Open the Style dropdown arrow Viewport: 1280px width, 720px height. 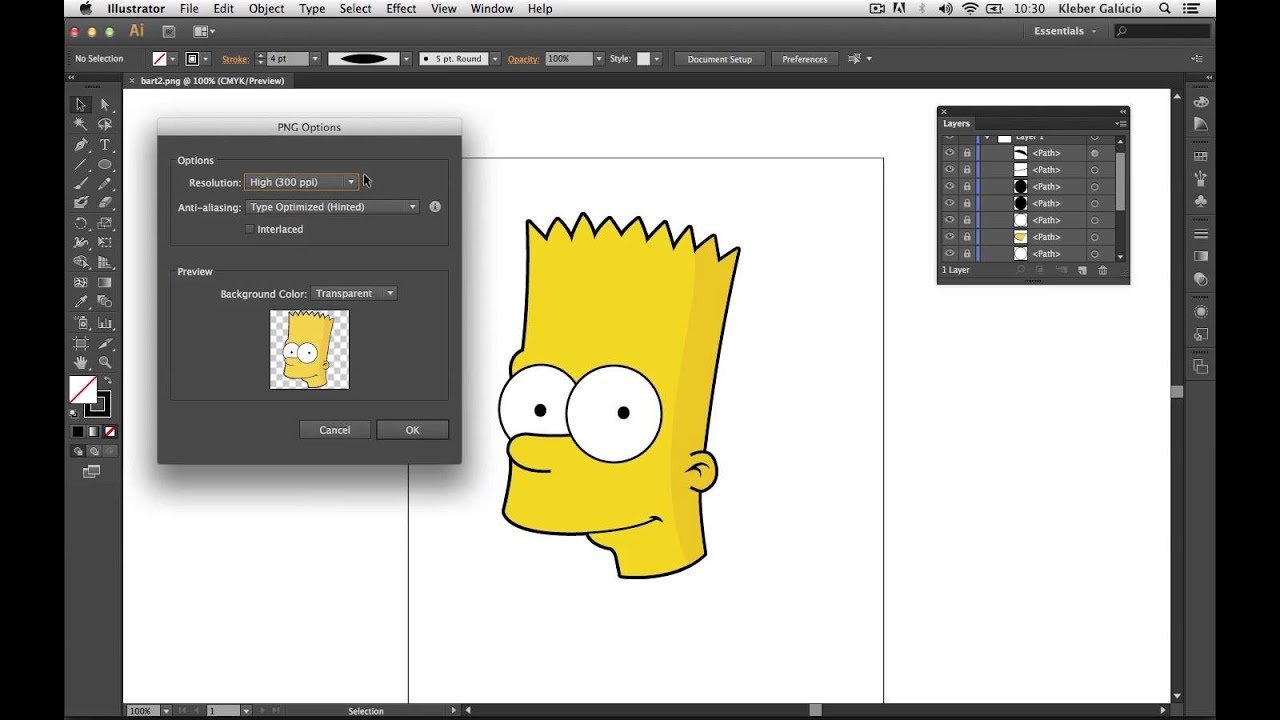pyautogui.click(x=657, y=59)
